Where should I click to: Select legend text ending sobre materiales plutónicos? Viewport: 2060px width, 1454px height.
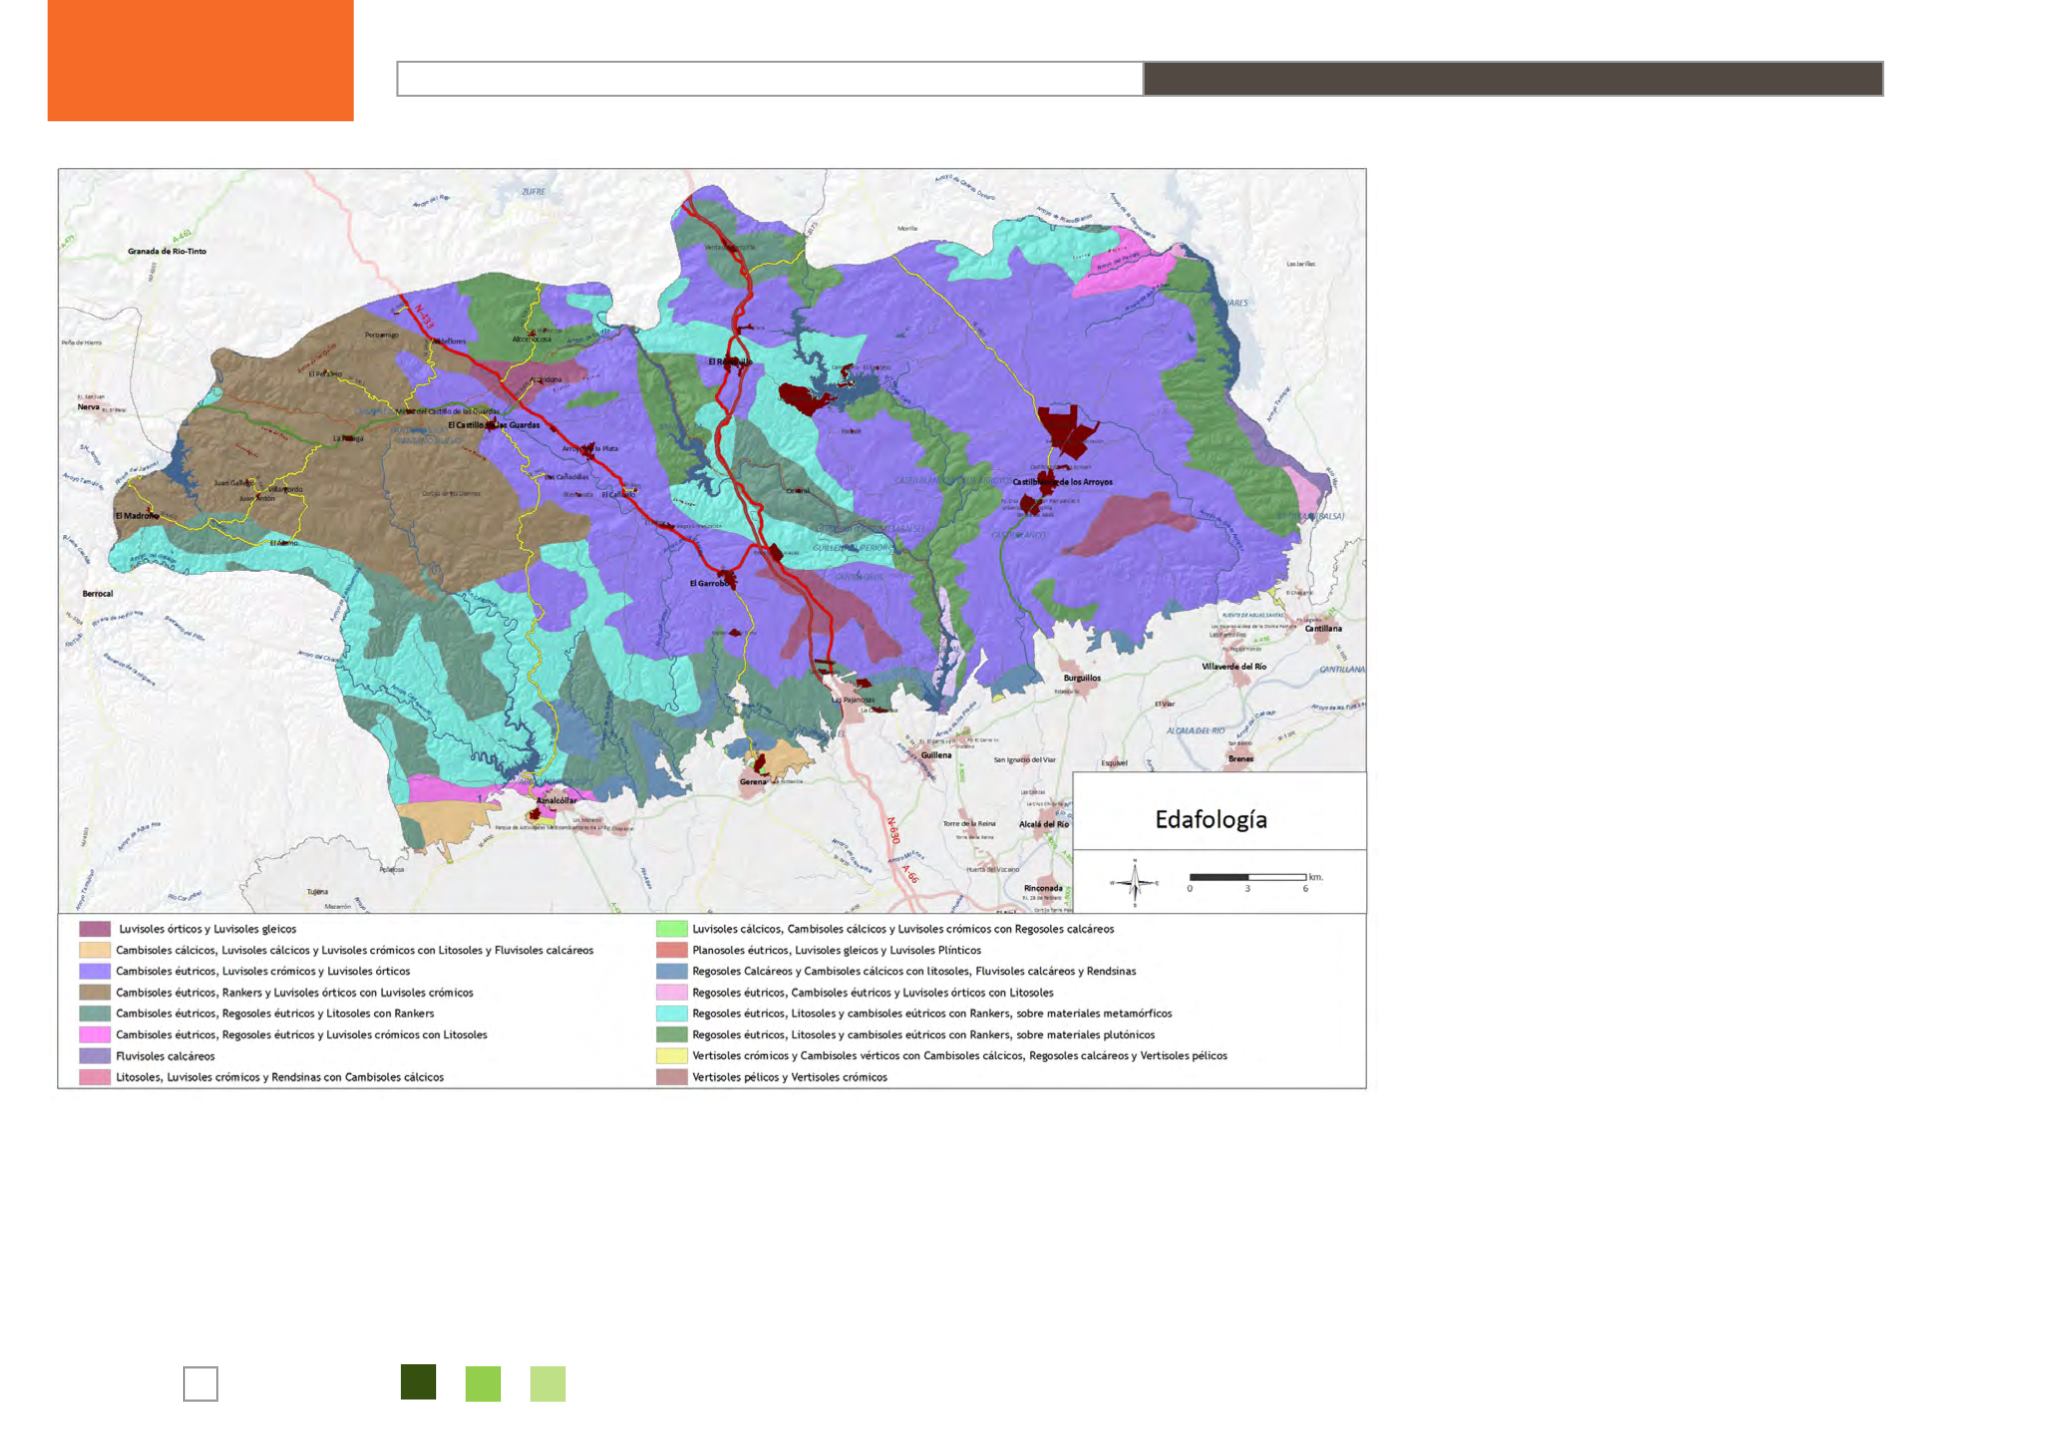(x=923, y=1035)
